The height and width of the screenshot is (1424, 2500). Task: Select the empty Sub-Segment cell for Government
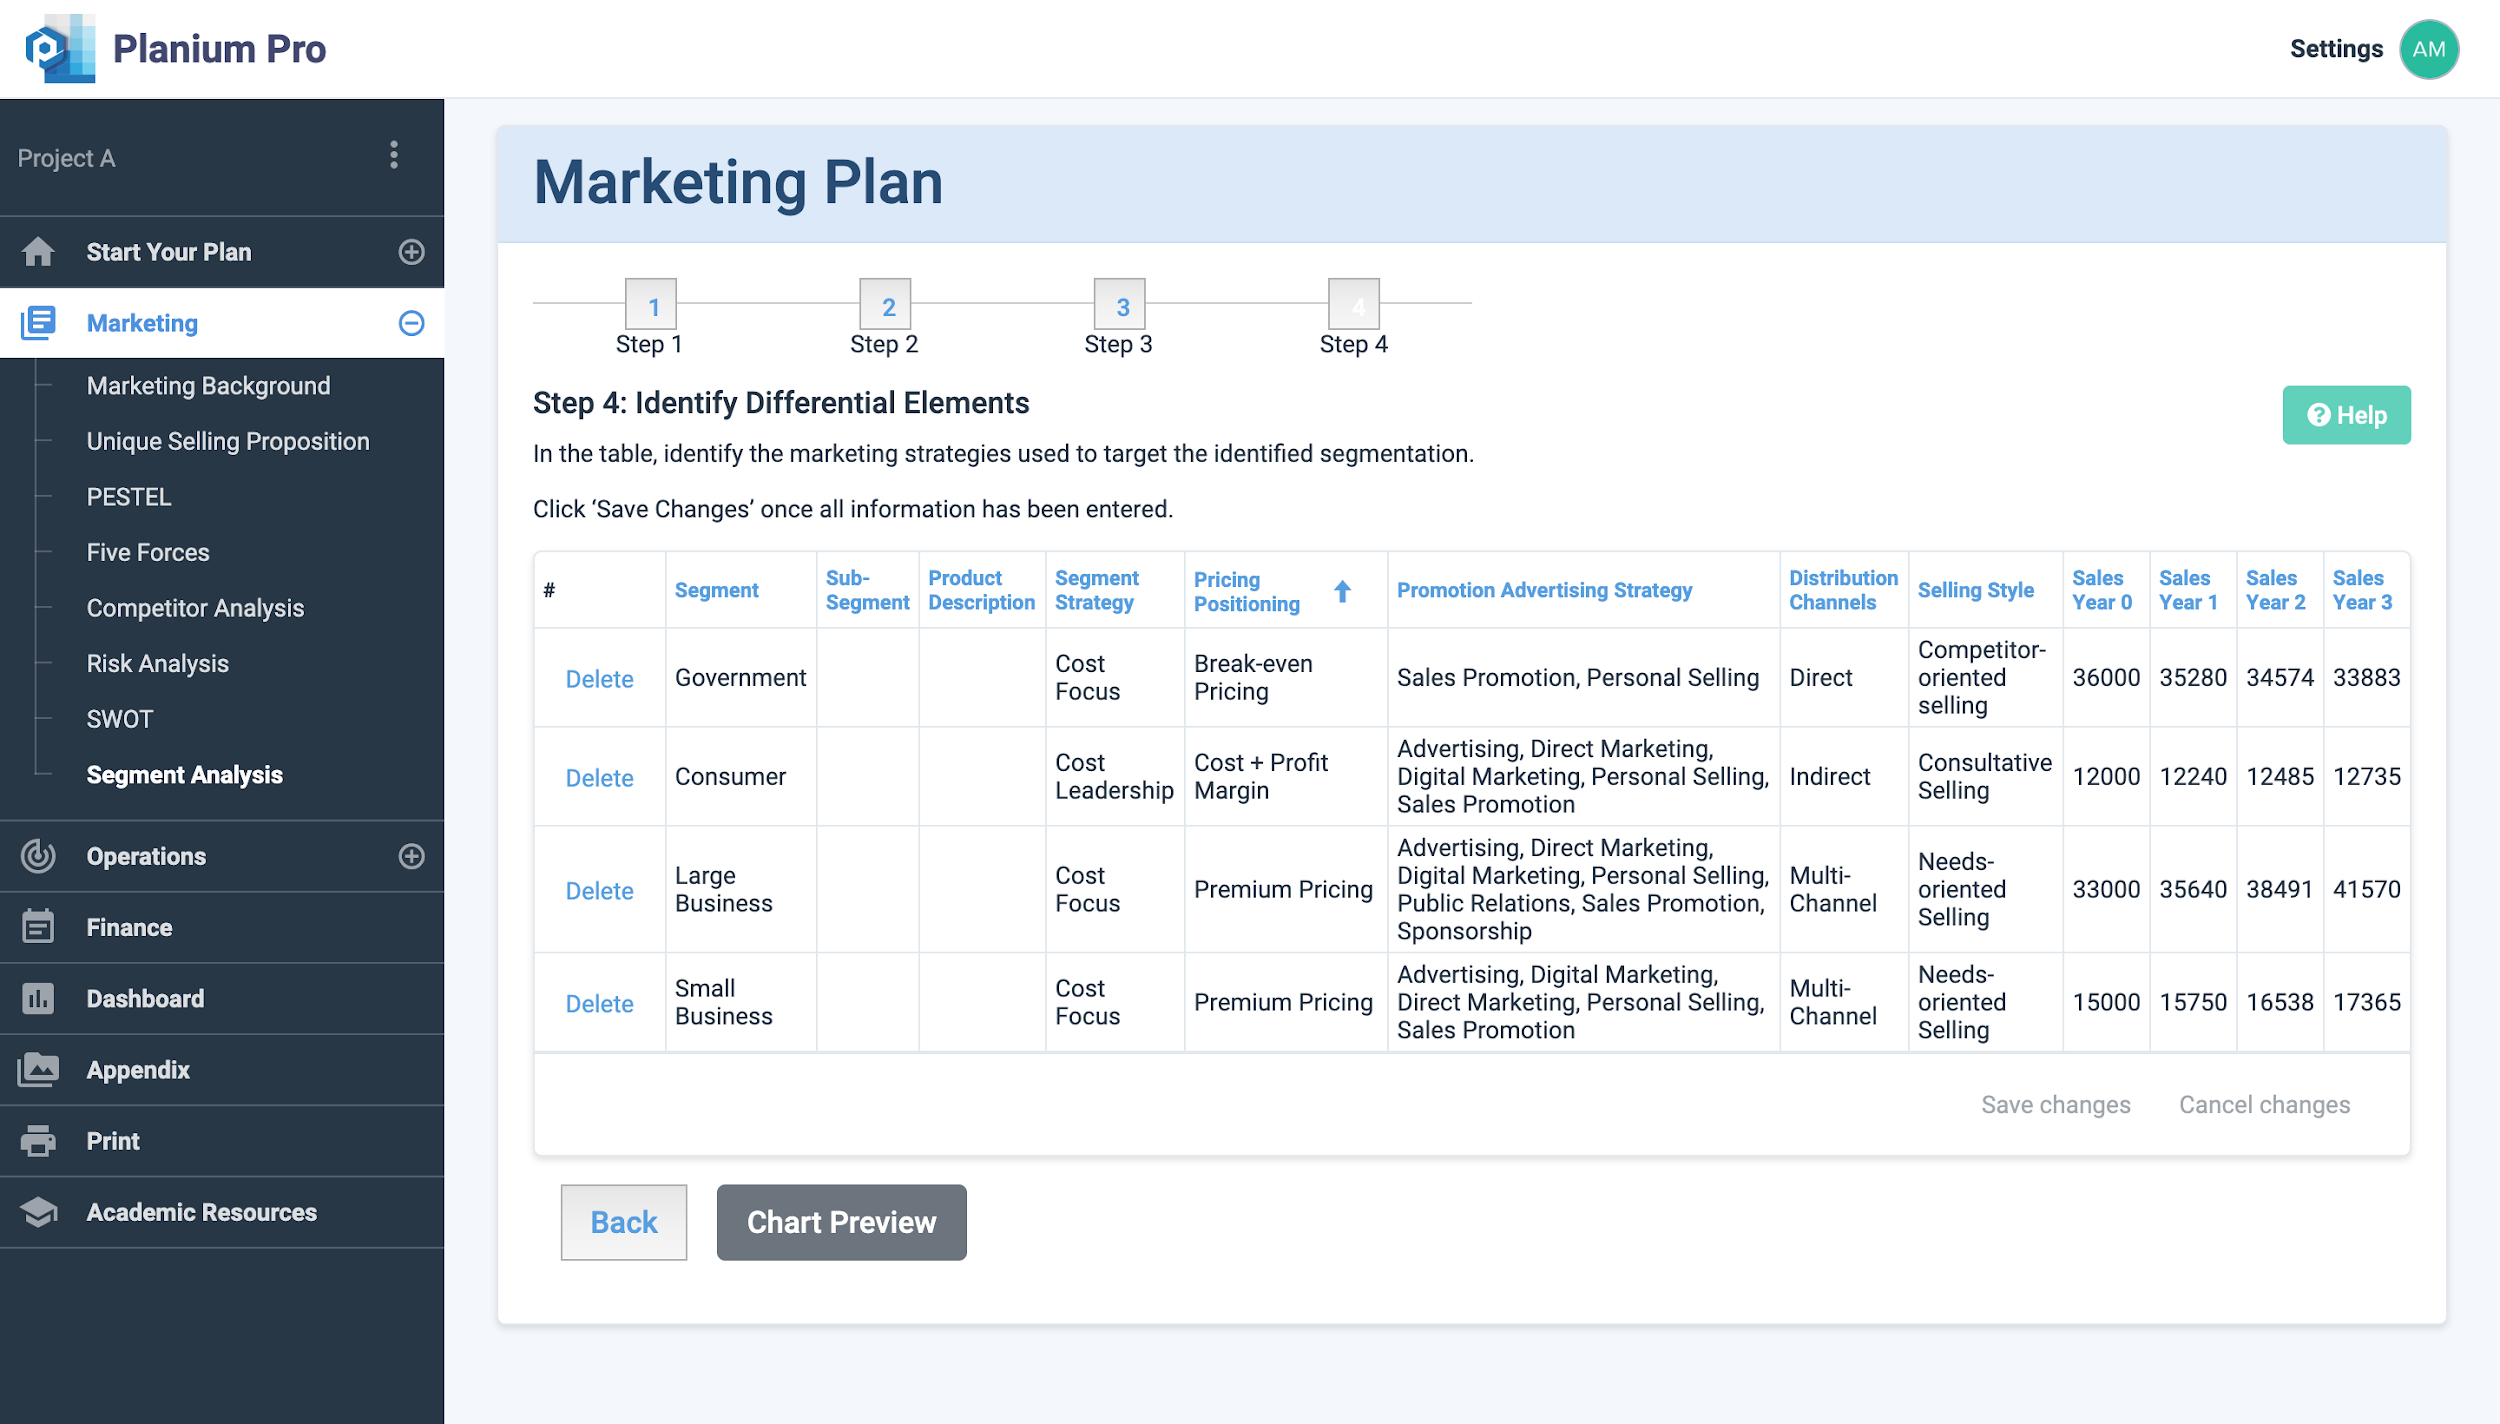point(867,678)
